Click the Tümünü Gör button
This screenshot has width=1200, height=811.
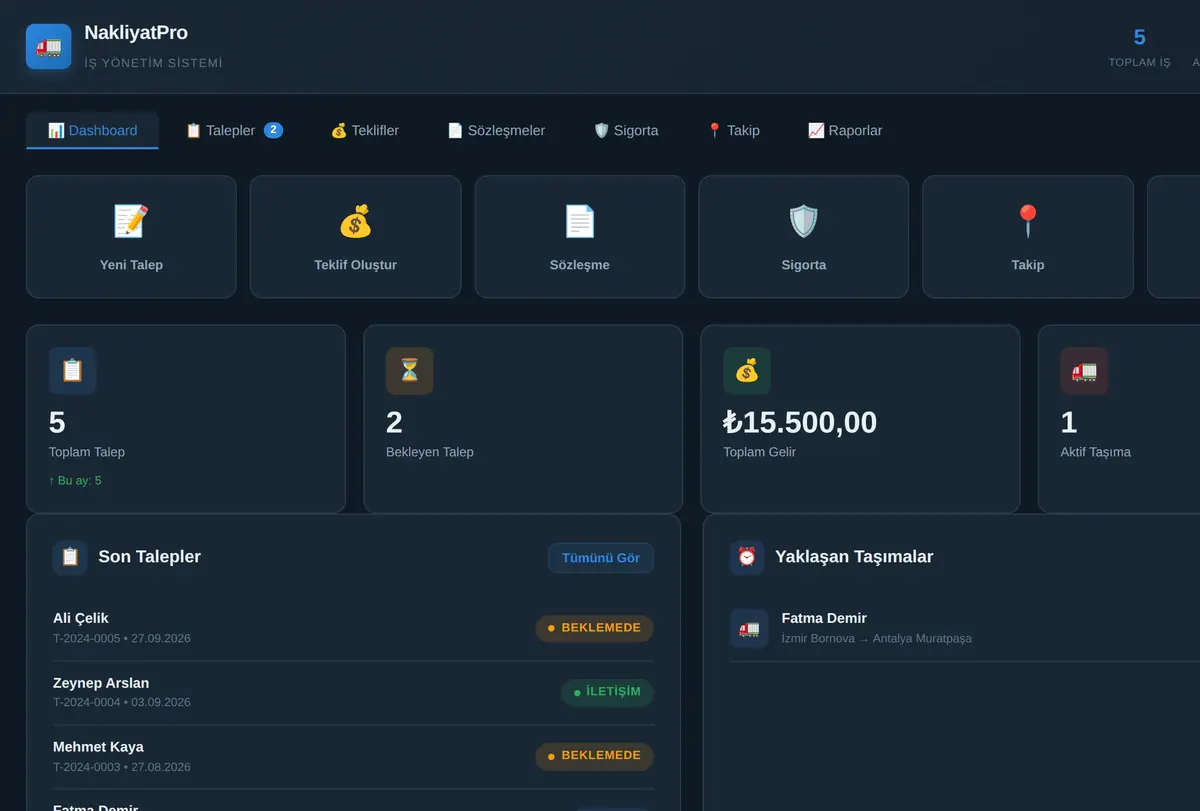coord(601,558)
